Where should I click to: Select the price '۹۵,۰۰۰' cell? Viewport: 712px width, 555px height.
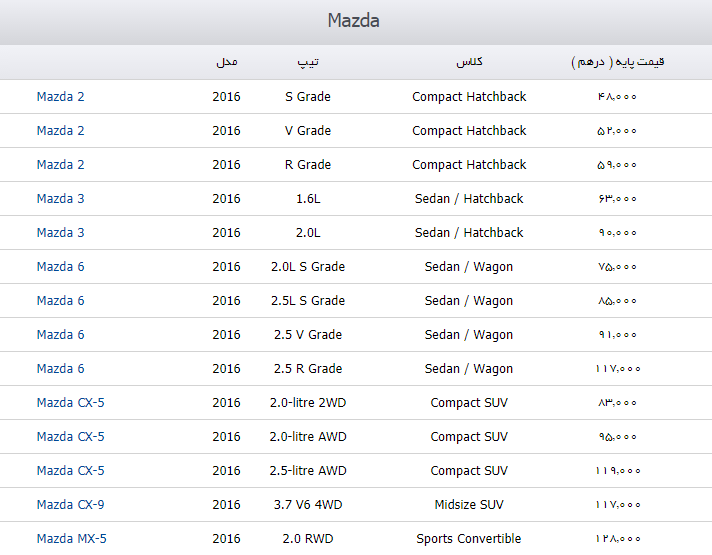tap(618, 437)
